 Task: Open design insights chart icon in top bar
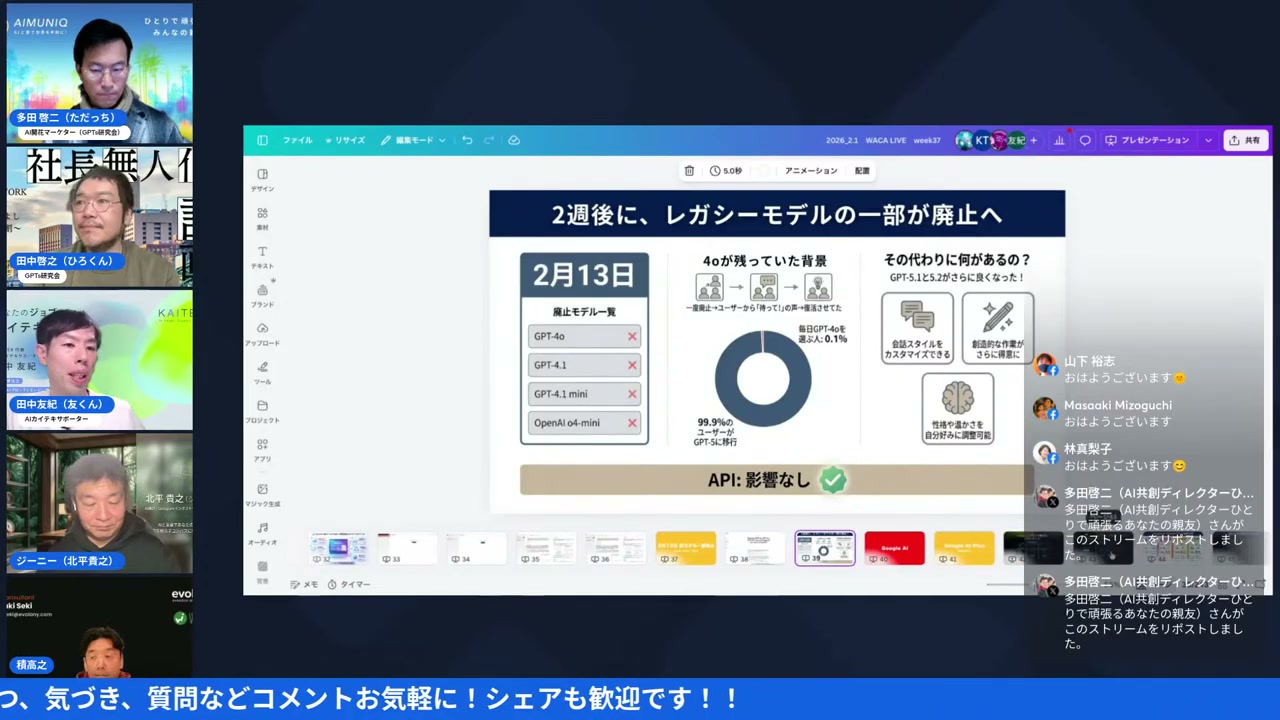pyautogui.click(x=1059, y=140)
